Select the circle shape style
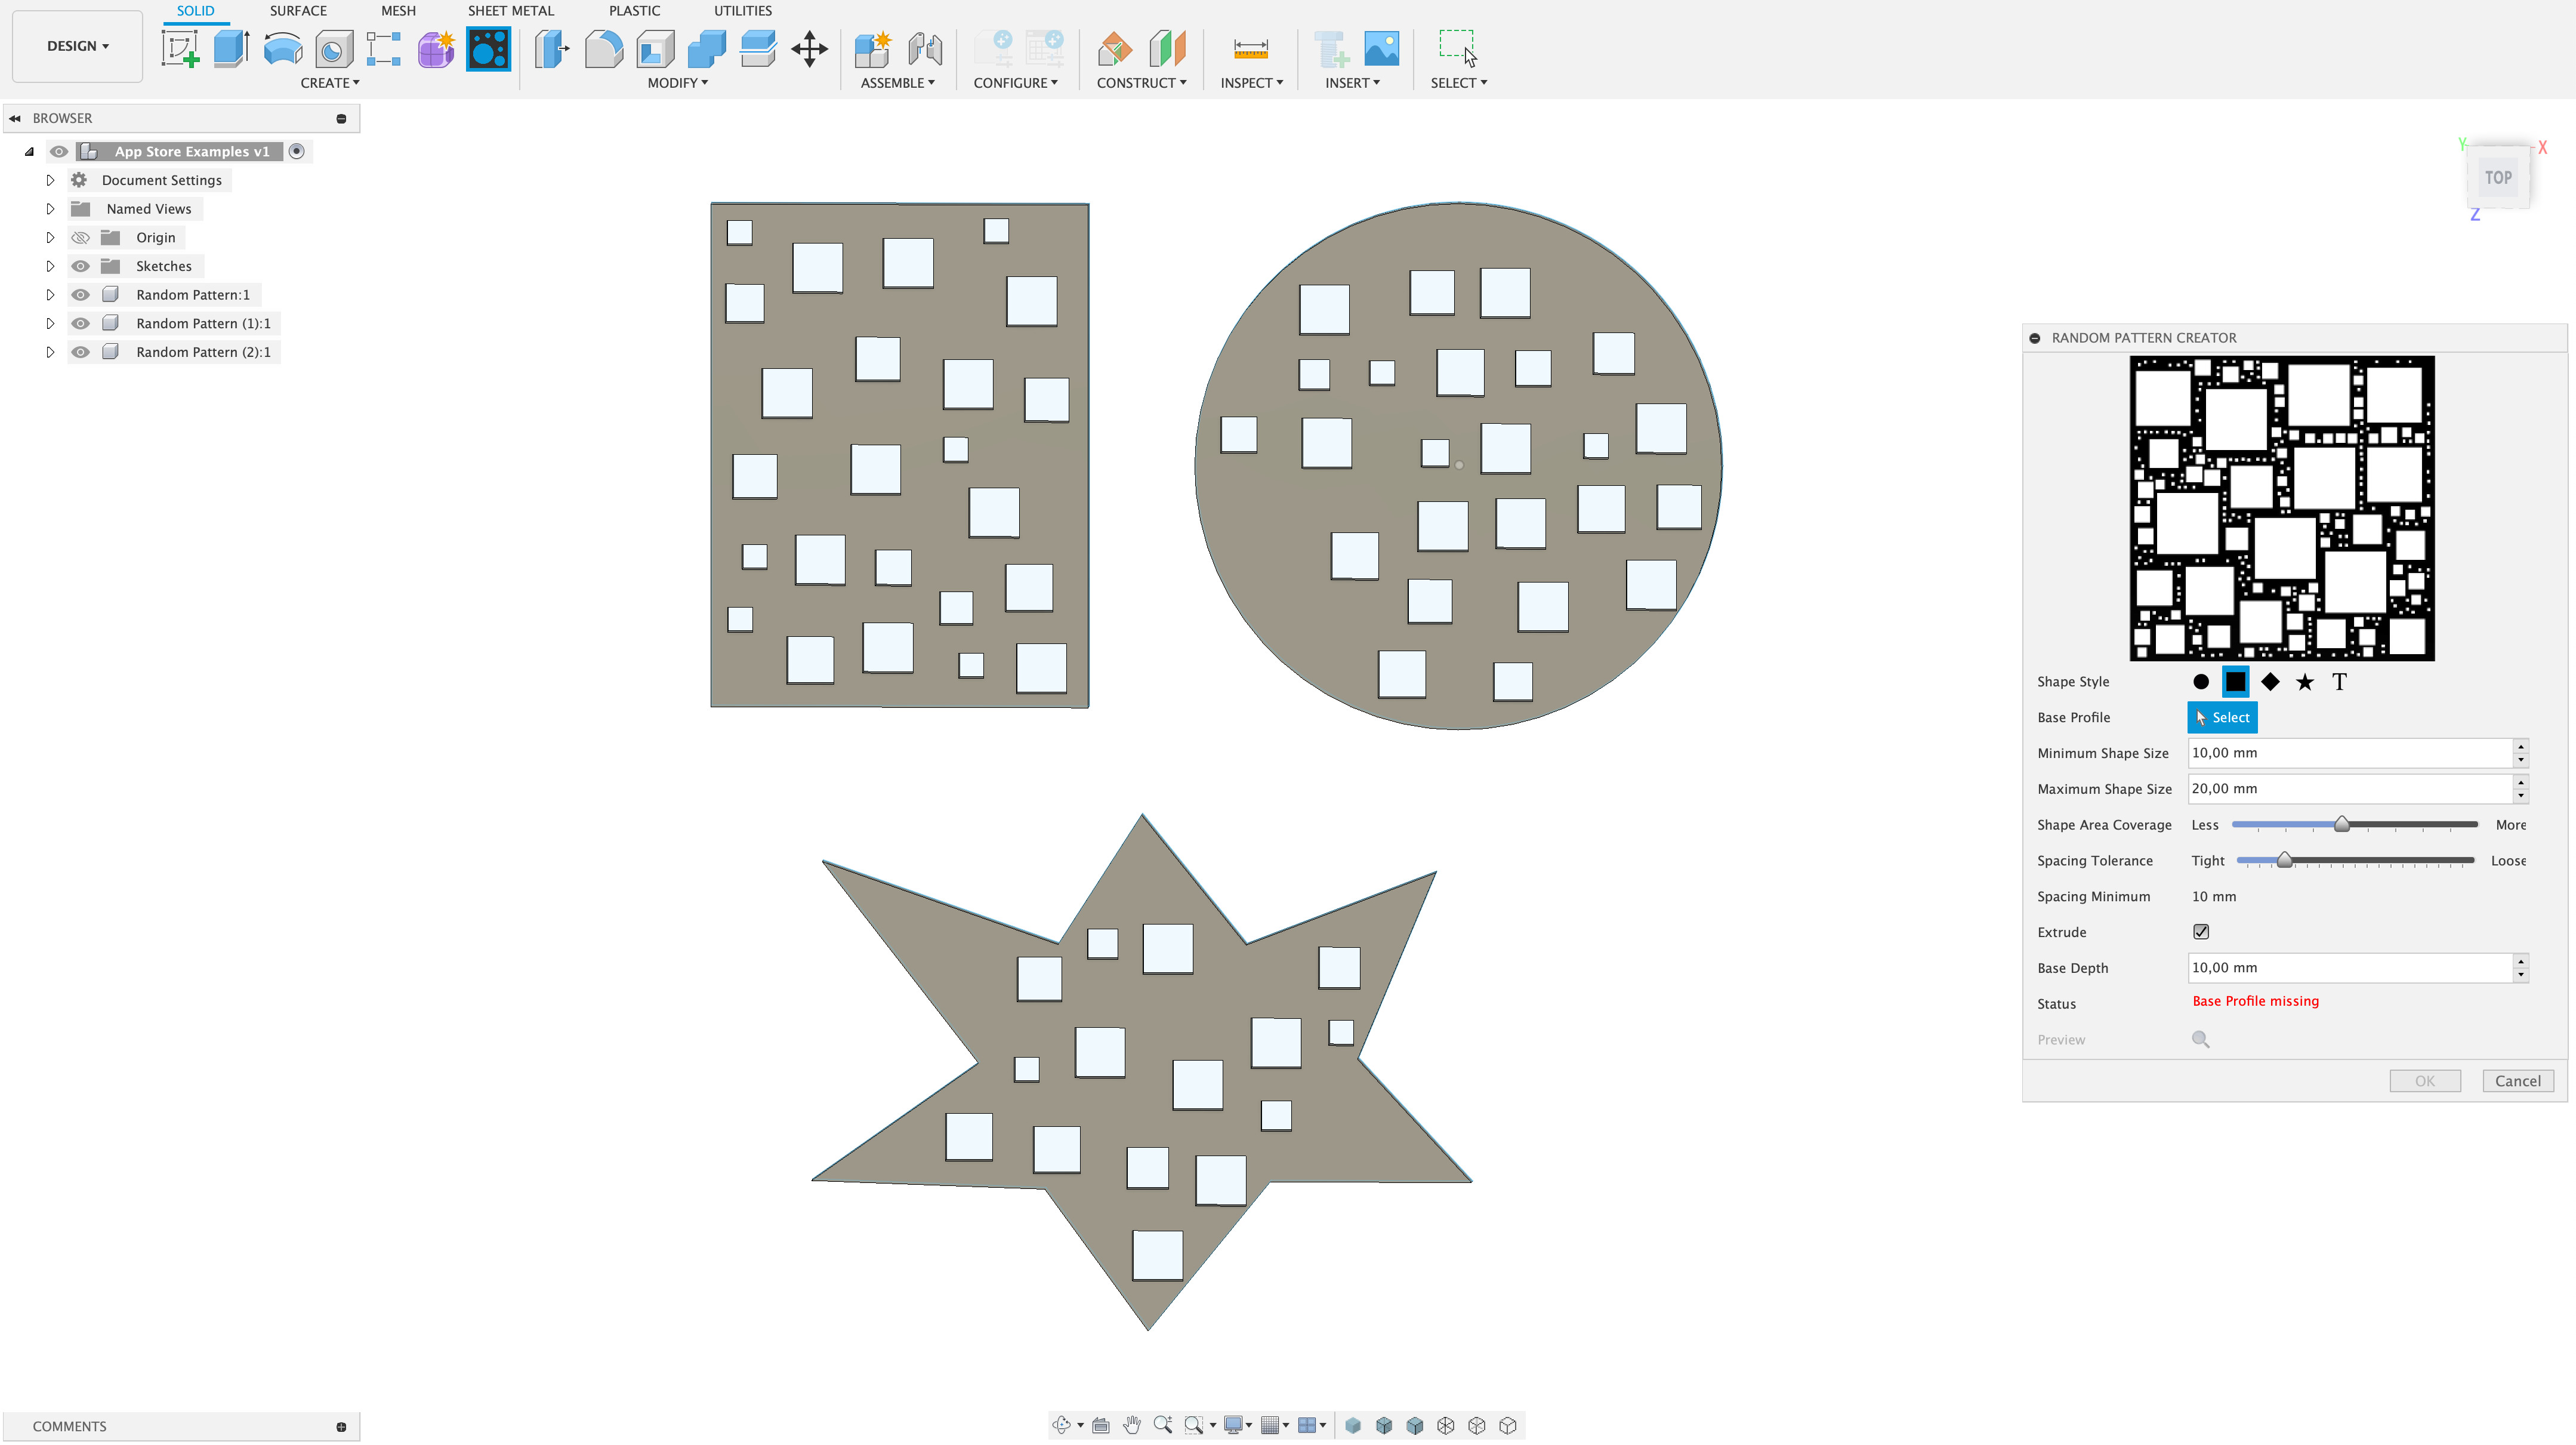The width and height of the screenshot is (2576, 1445). [x=2200, y=682]
